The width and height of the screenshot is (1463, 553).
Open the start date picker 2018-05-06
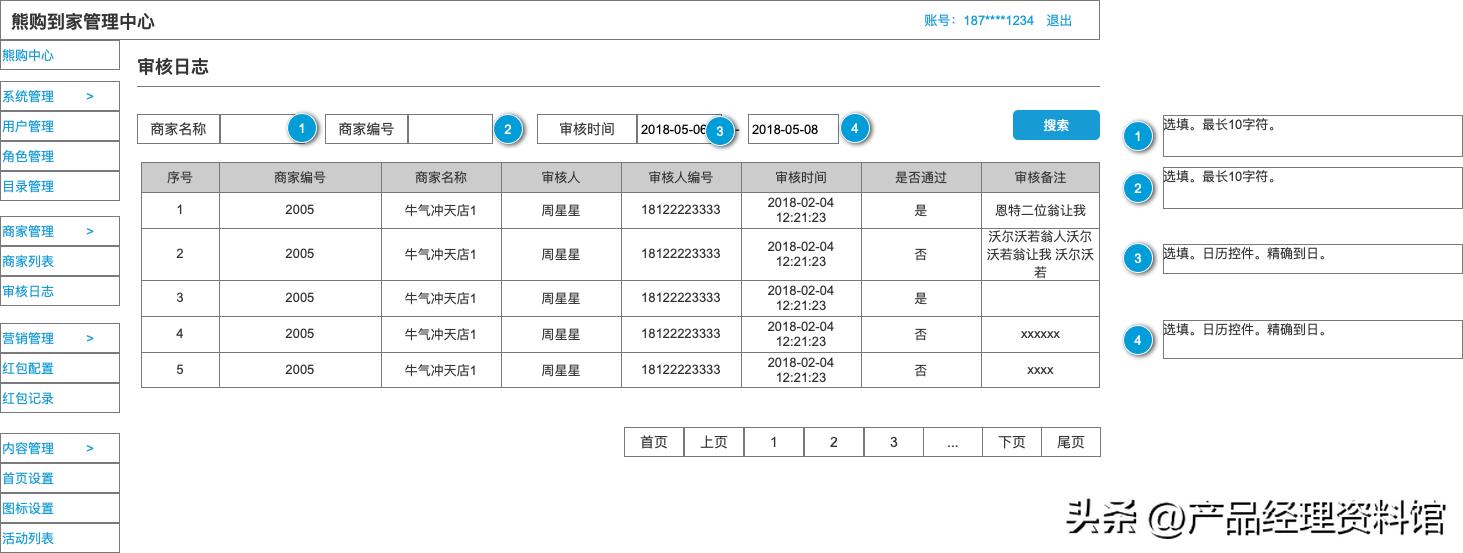click(x=679, y=129)
